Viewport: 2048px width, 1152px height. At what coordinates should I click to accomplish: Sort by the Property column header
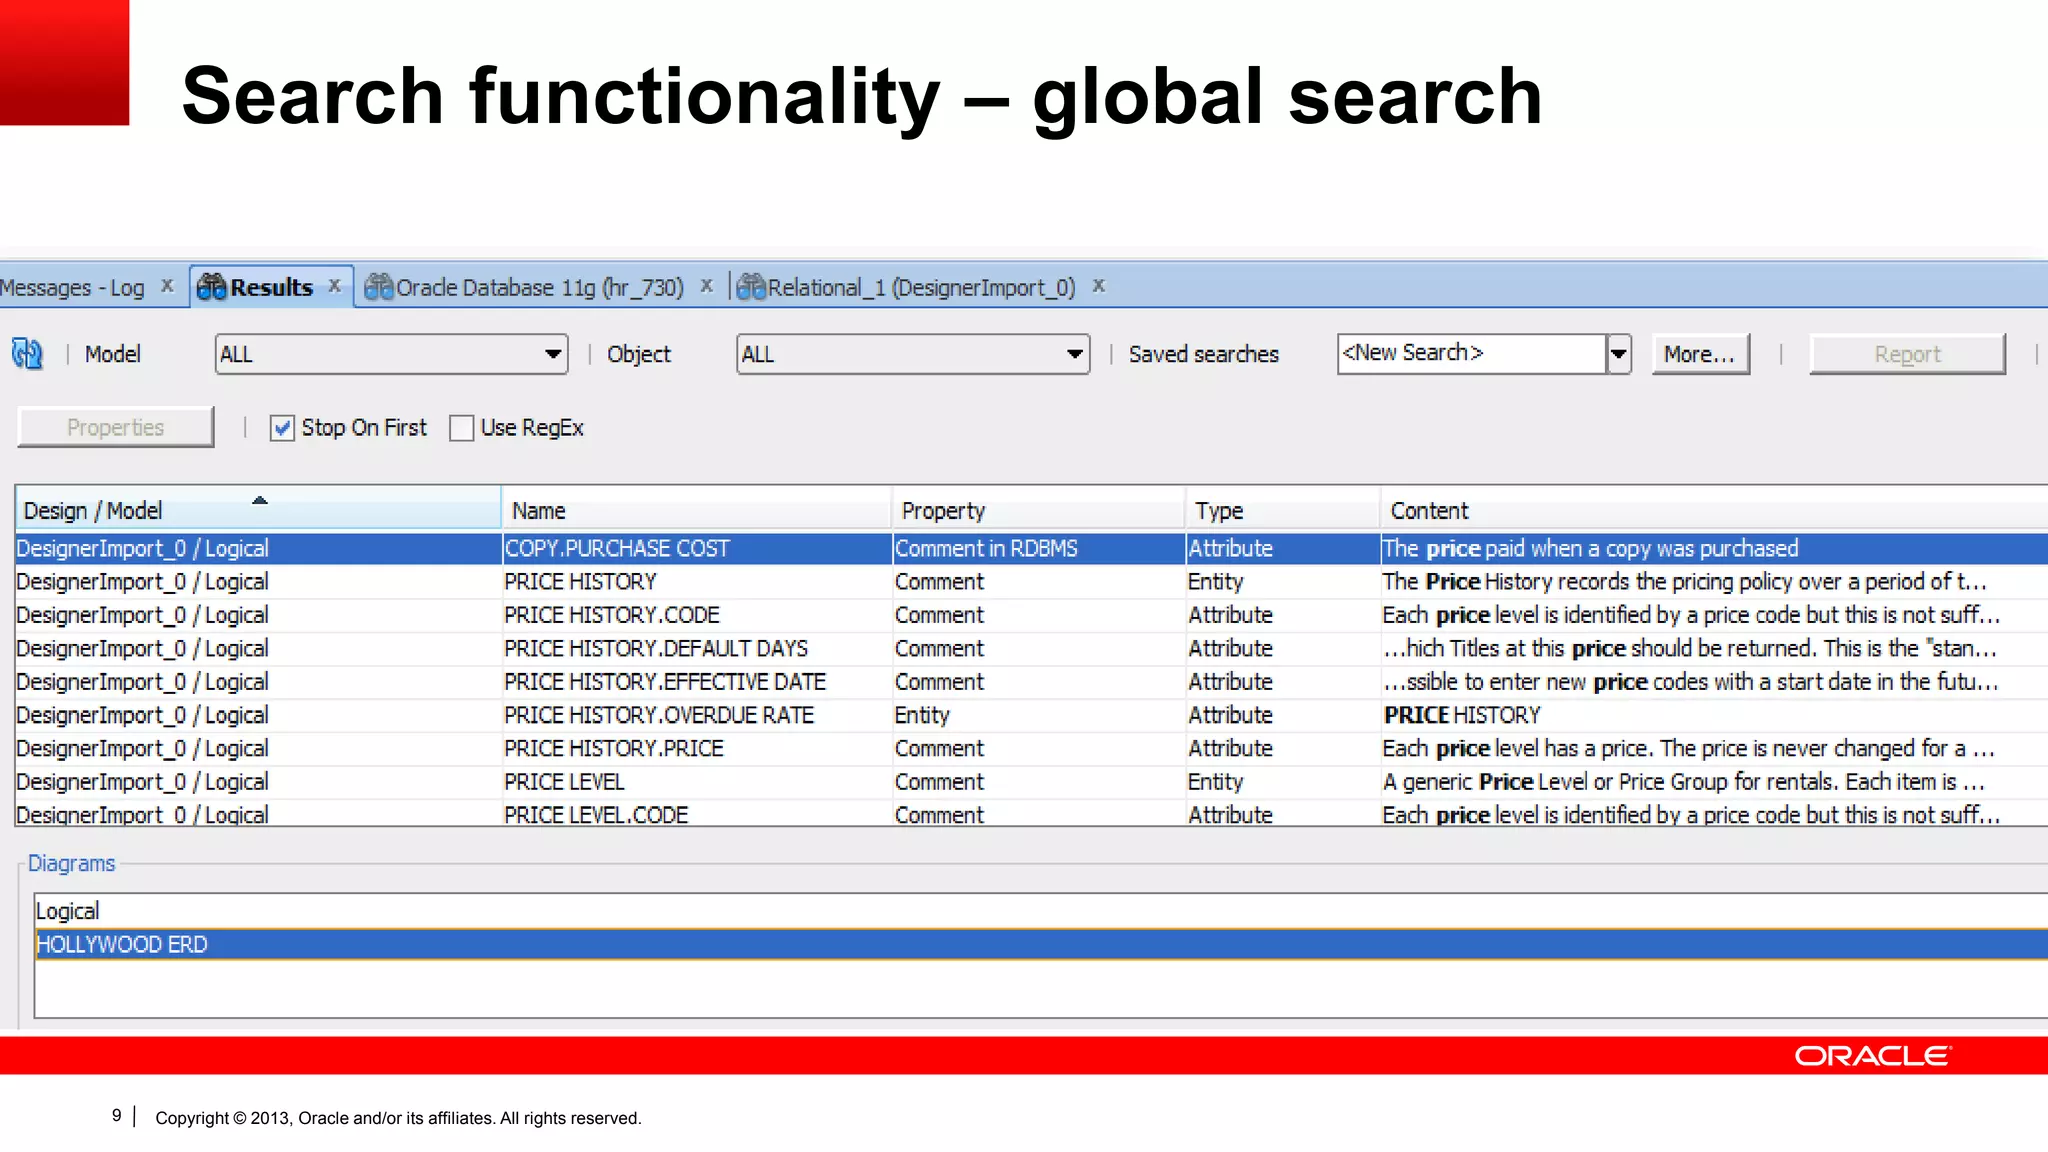click(1038, 510)
